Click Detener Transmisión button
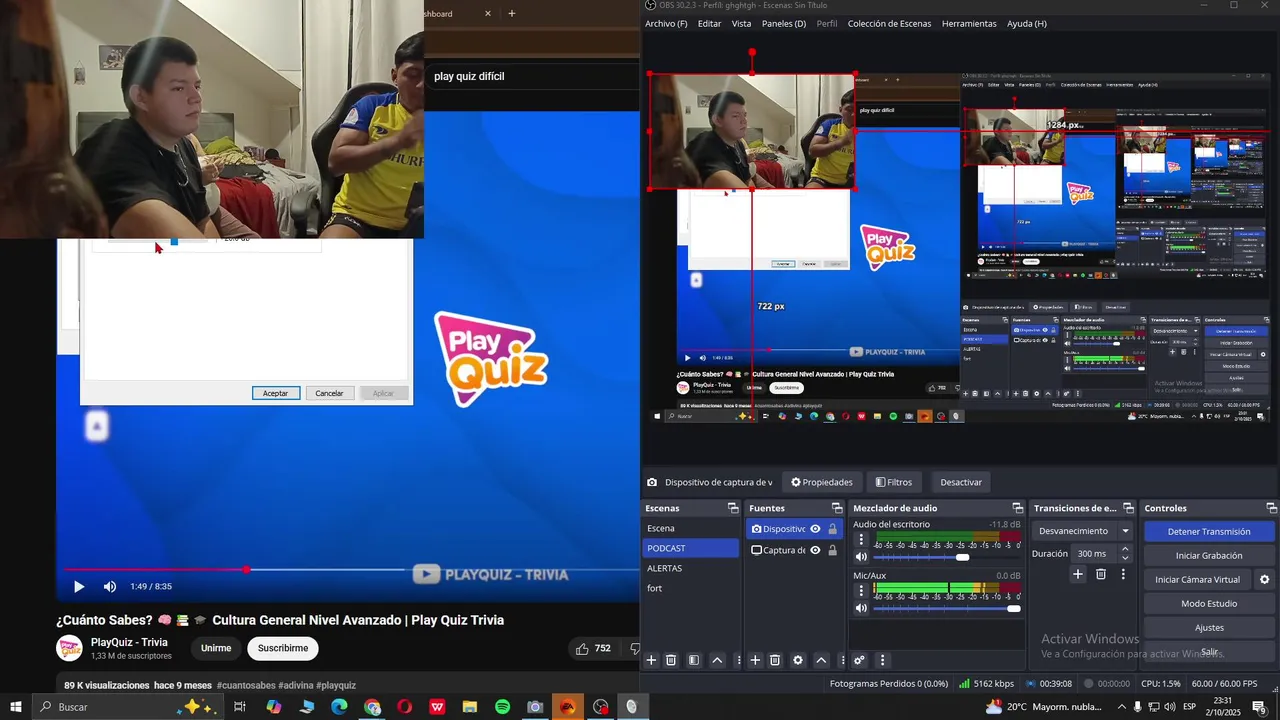 pyautogui.click(x=1209, y=531)
